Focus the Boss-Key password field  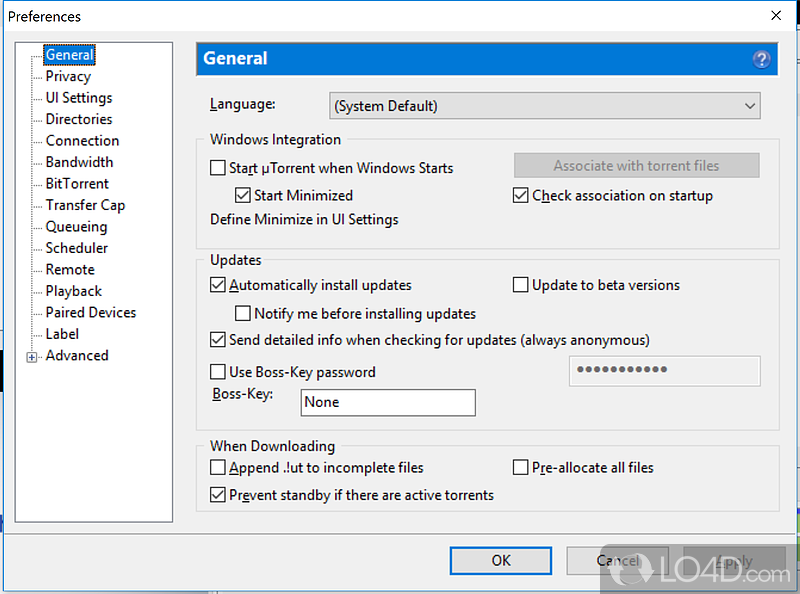pos(664,371)
